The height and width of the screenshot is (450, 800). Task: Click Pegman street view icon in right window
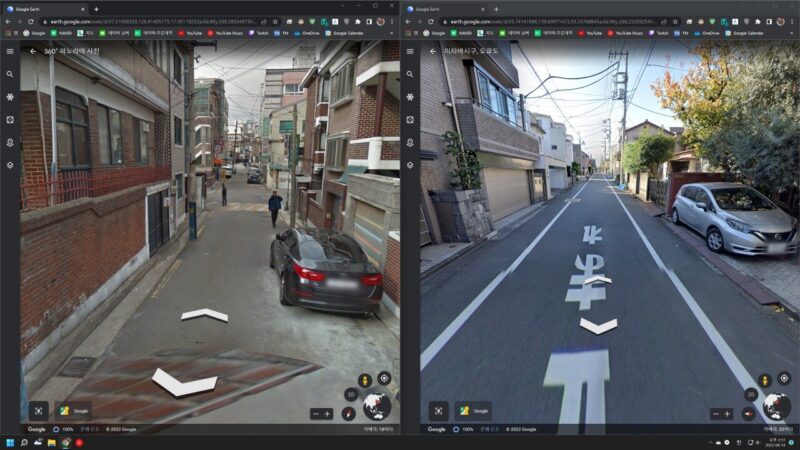pyautogui.click(x=765, y=380)
